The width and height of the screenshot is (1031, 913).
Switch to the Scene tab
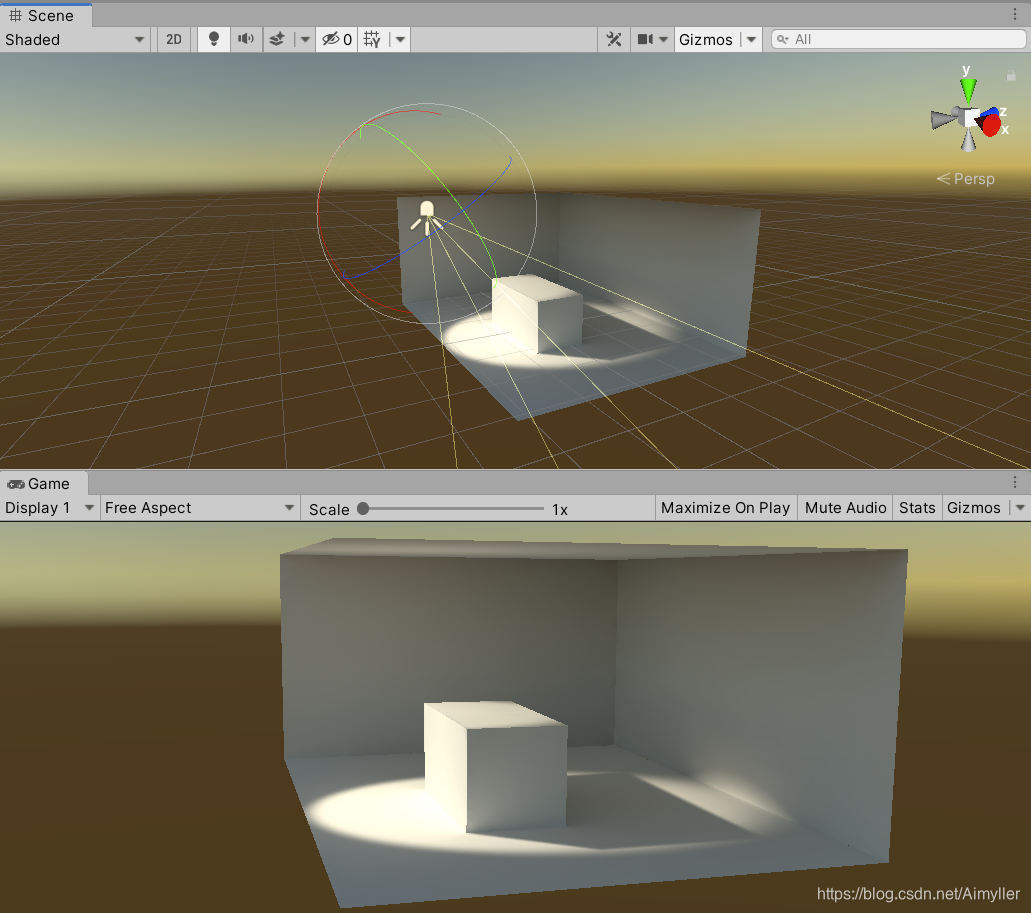(44, 15)
